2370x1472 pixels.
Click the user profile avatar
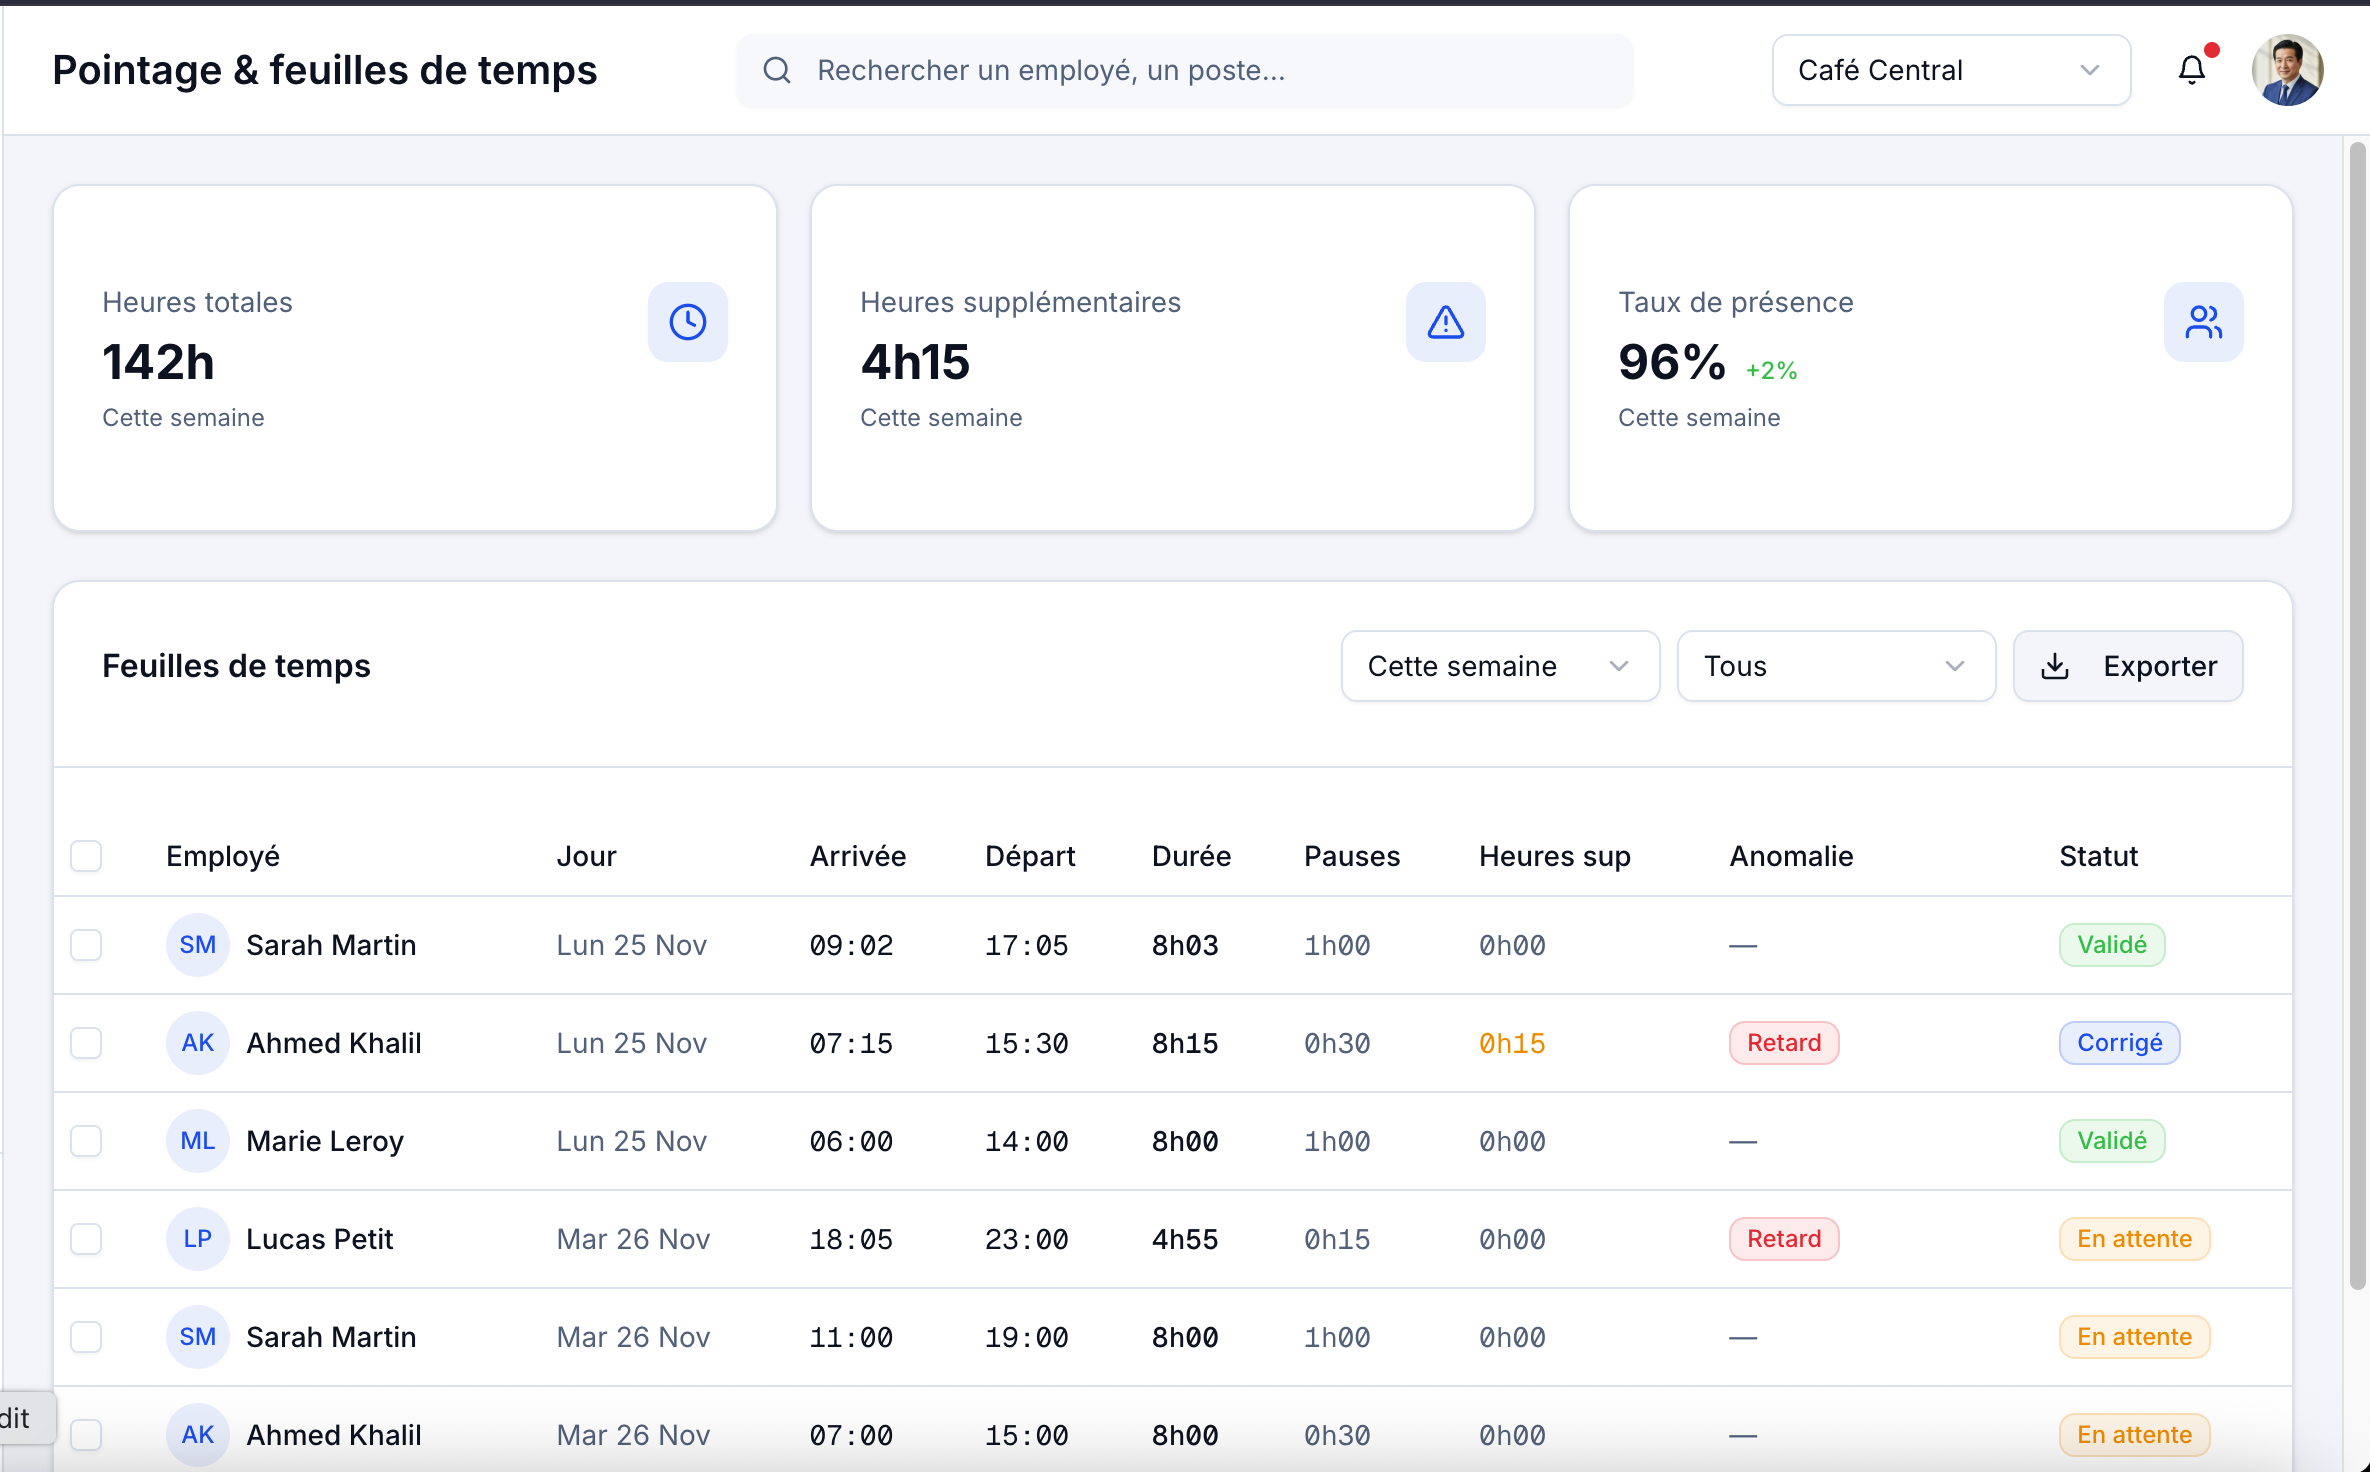click(x=2286, y=70)
